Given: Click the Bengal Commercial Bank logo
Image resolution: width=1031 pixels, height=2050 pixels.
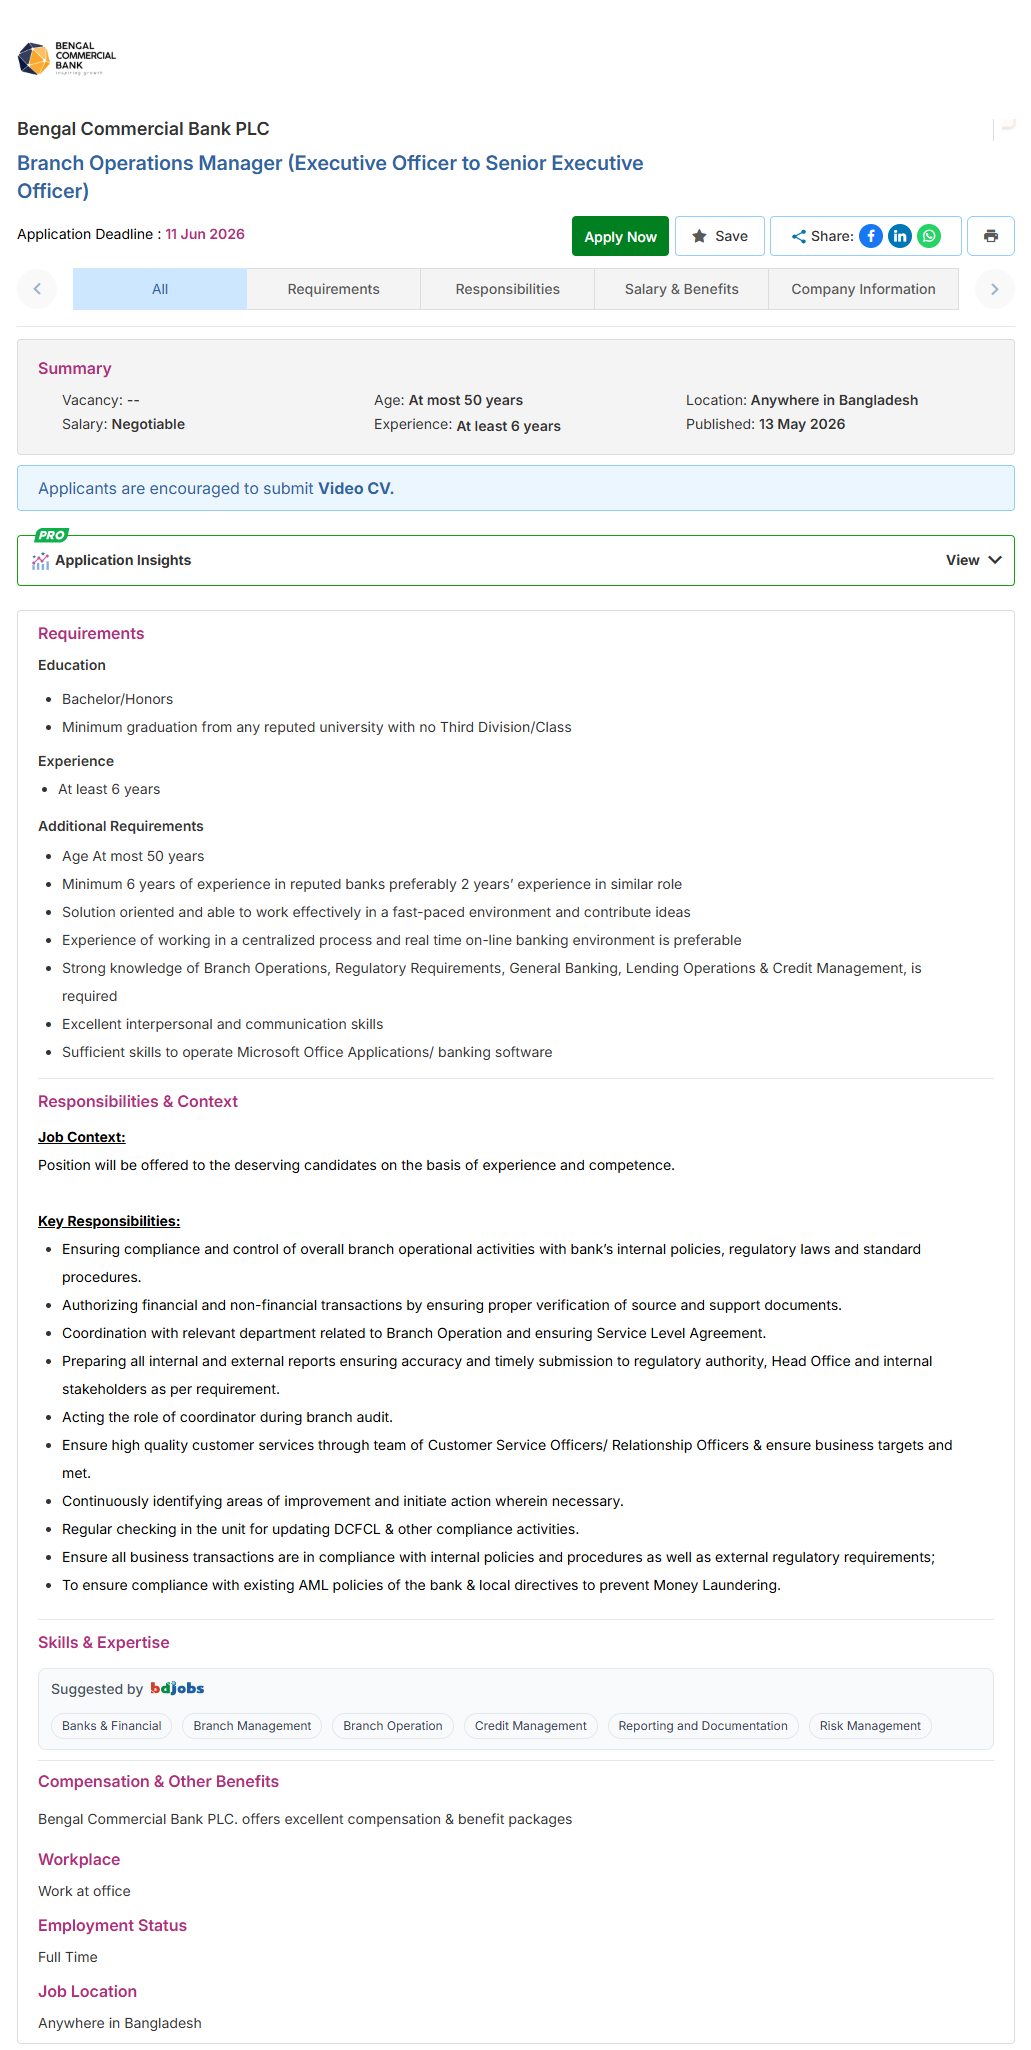Looking at the screenshot, I should [x=67, y=59].
